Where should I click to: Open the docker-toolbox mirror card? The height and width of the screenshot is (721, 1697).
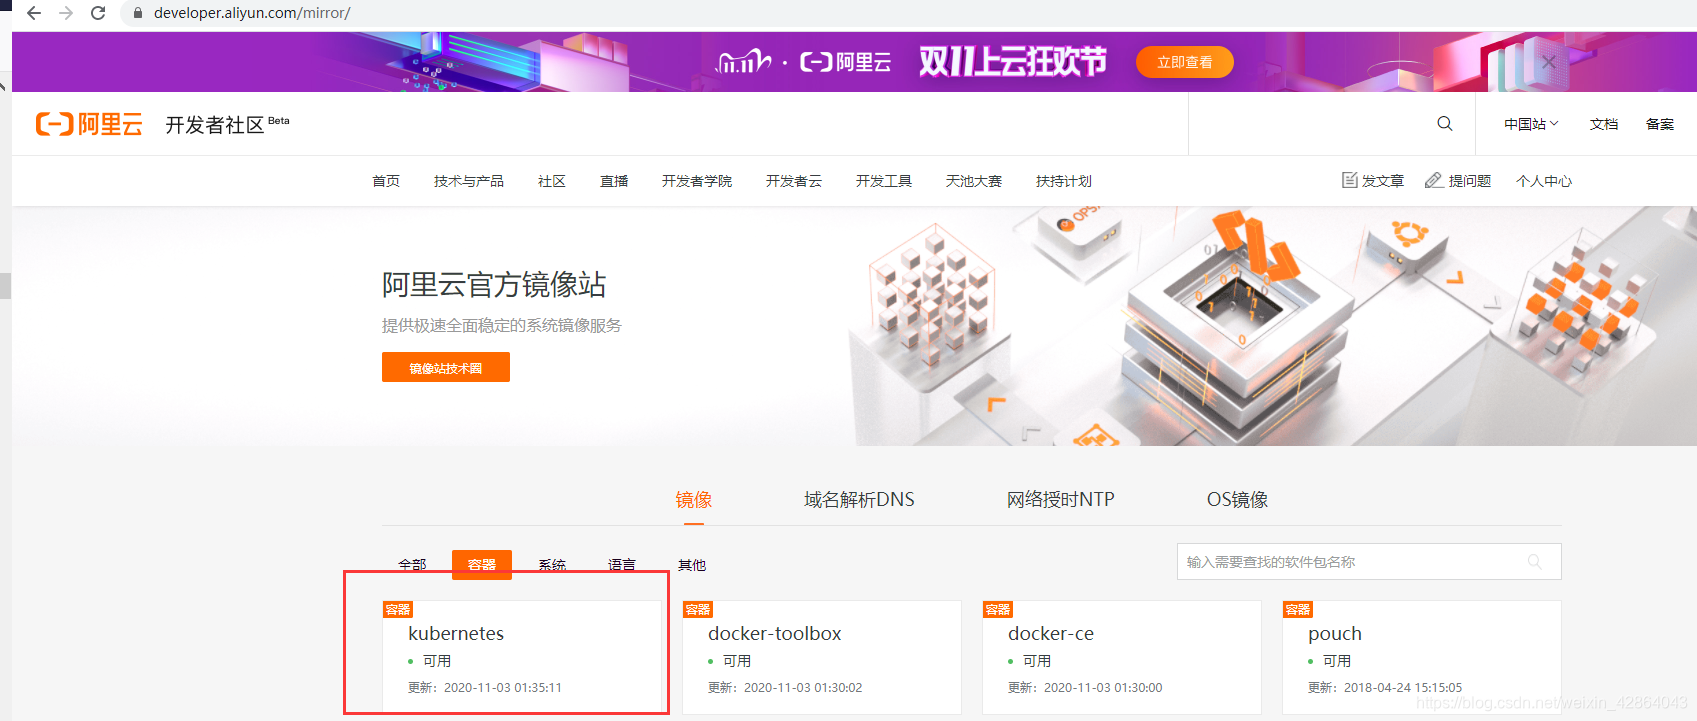point(822,657)
